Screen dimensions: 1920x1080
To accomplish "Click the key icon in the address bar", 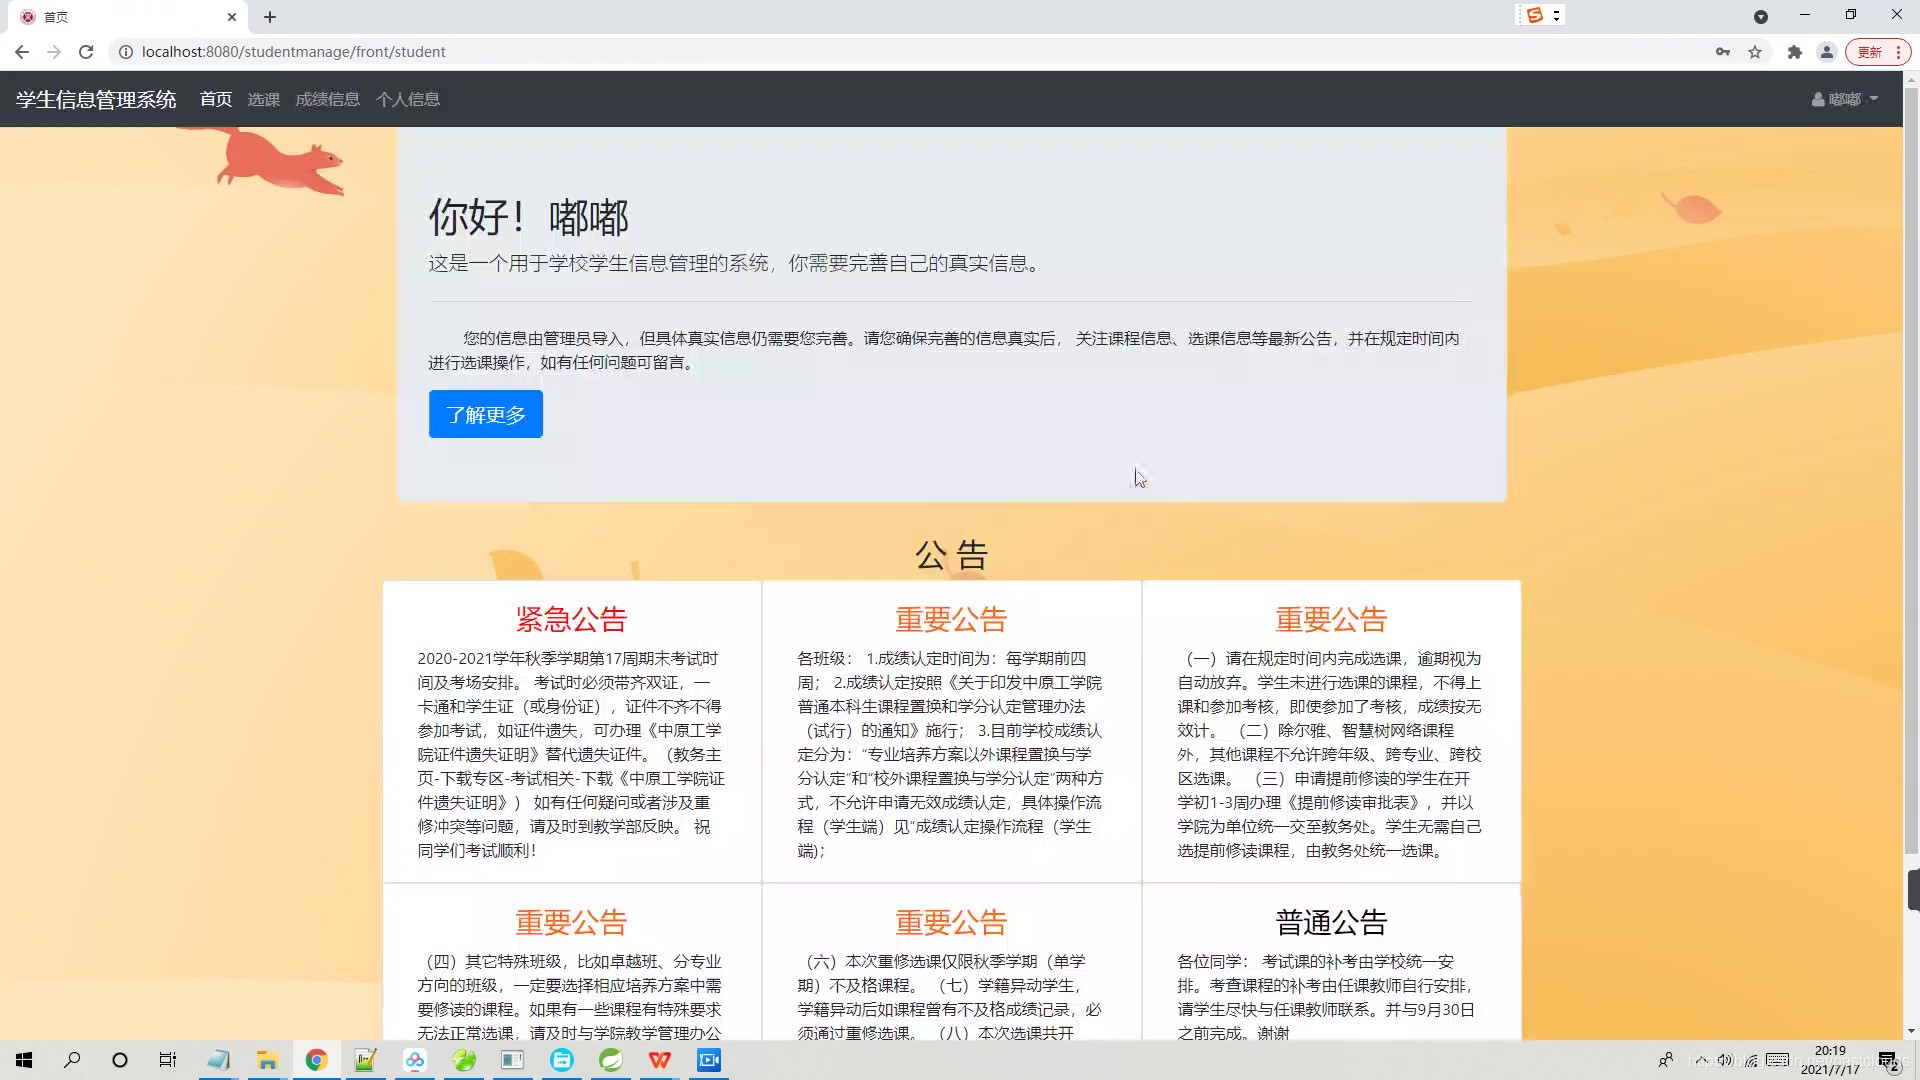I will pos(1722,51).
